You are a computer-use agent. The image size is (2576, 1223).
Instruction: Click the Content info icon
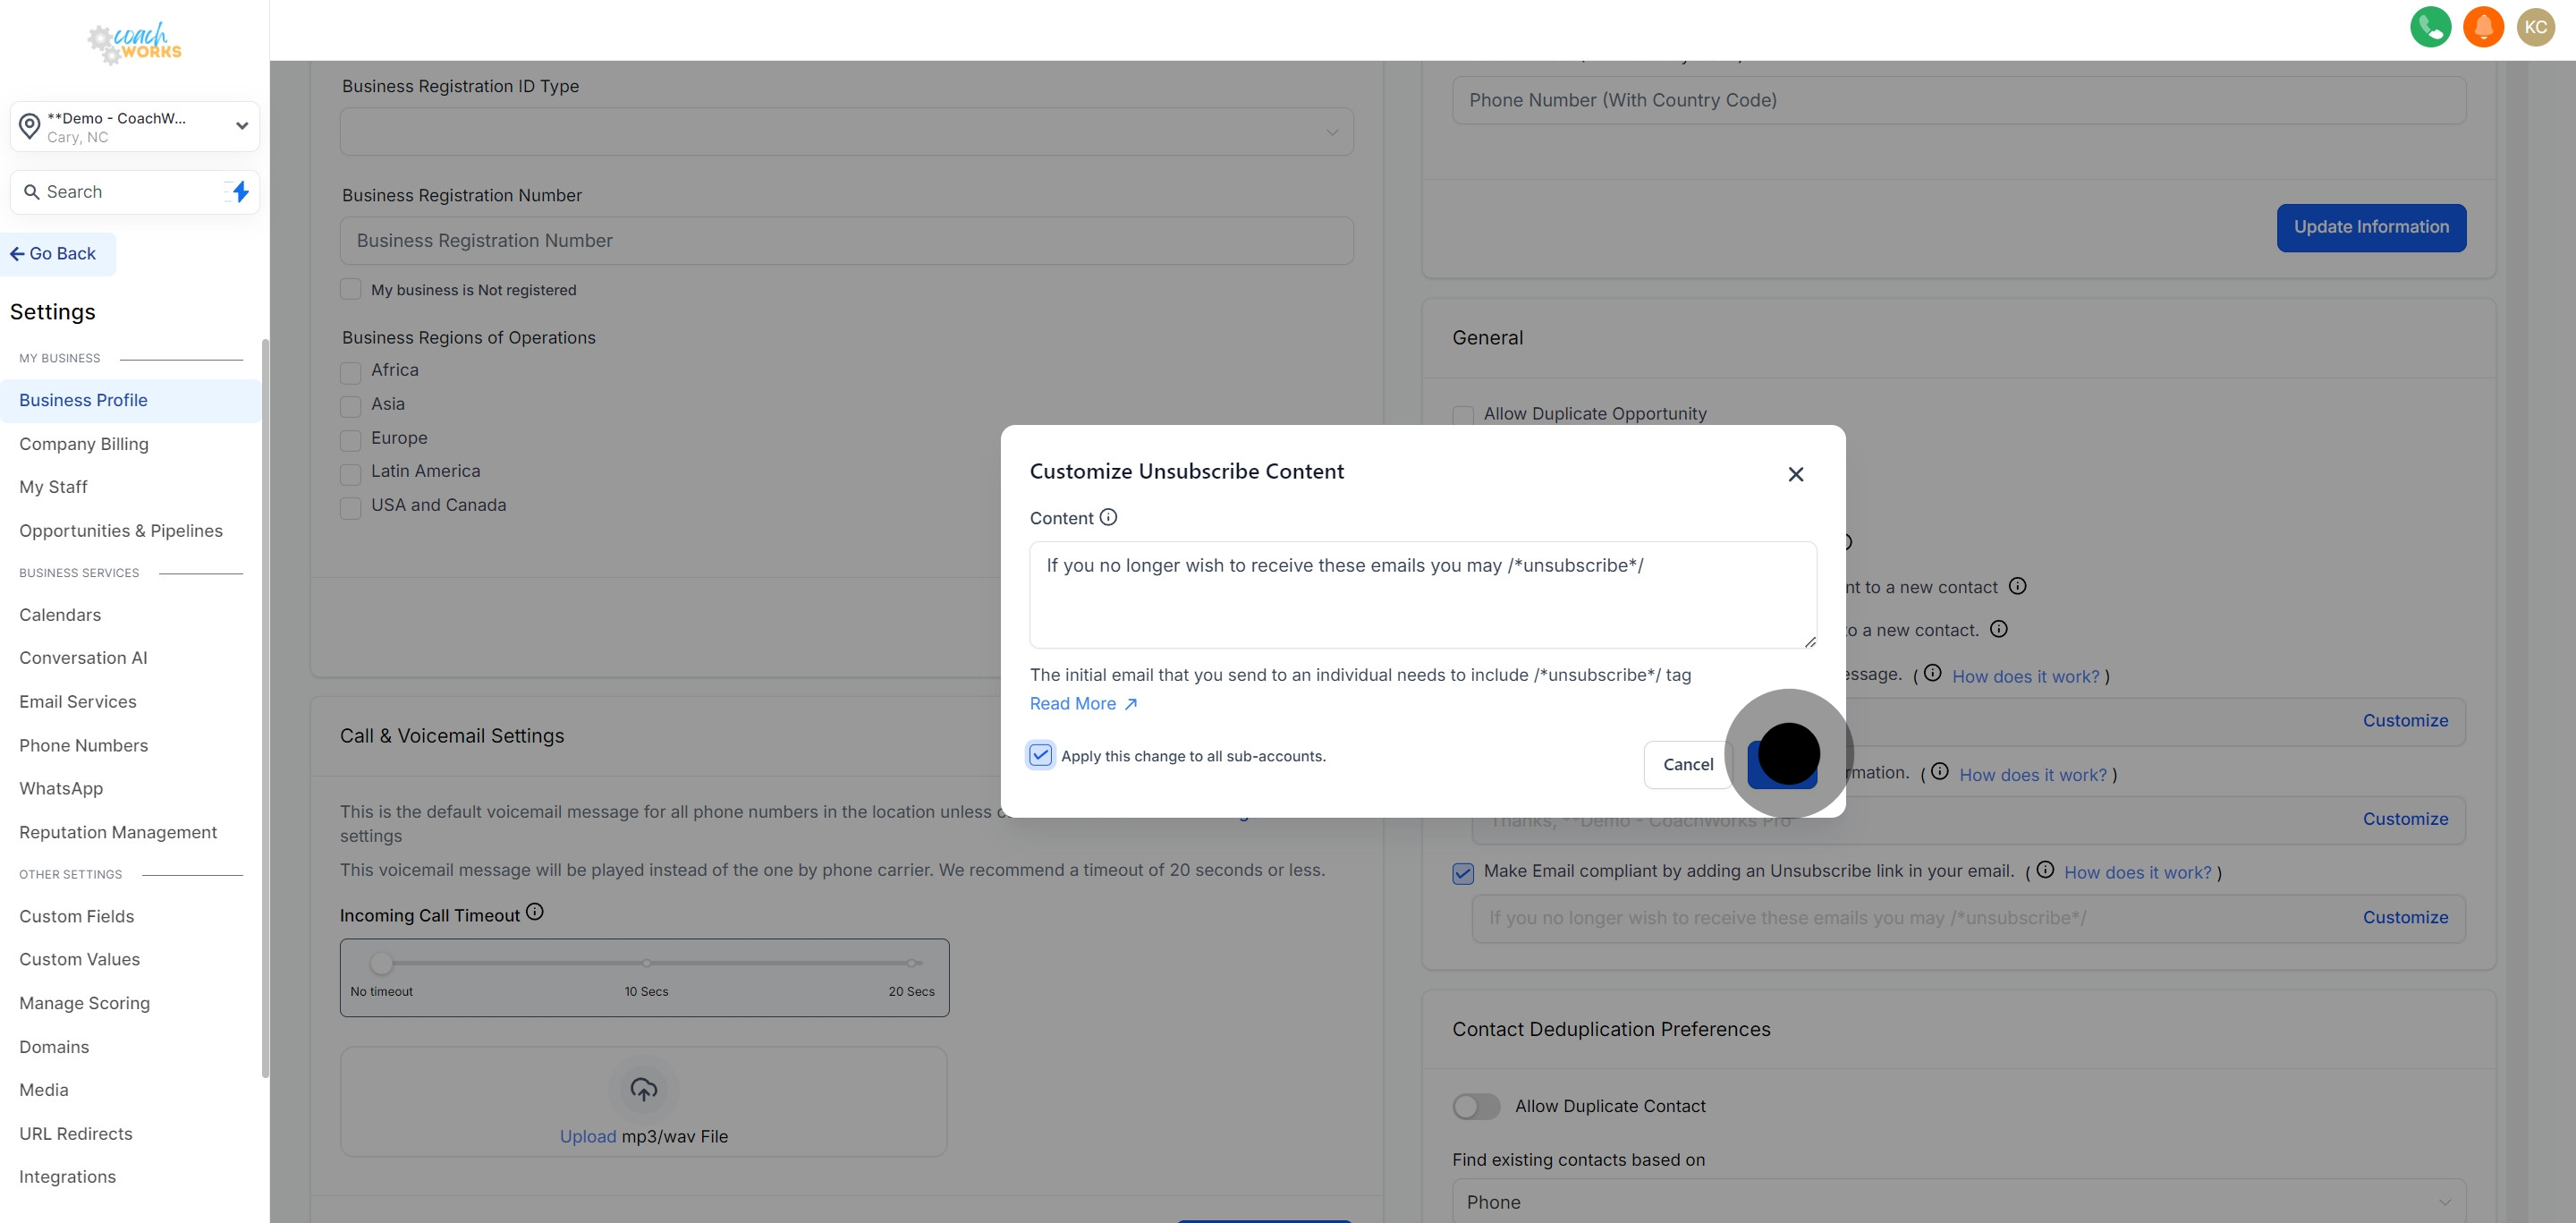click(1108, 517)
